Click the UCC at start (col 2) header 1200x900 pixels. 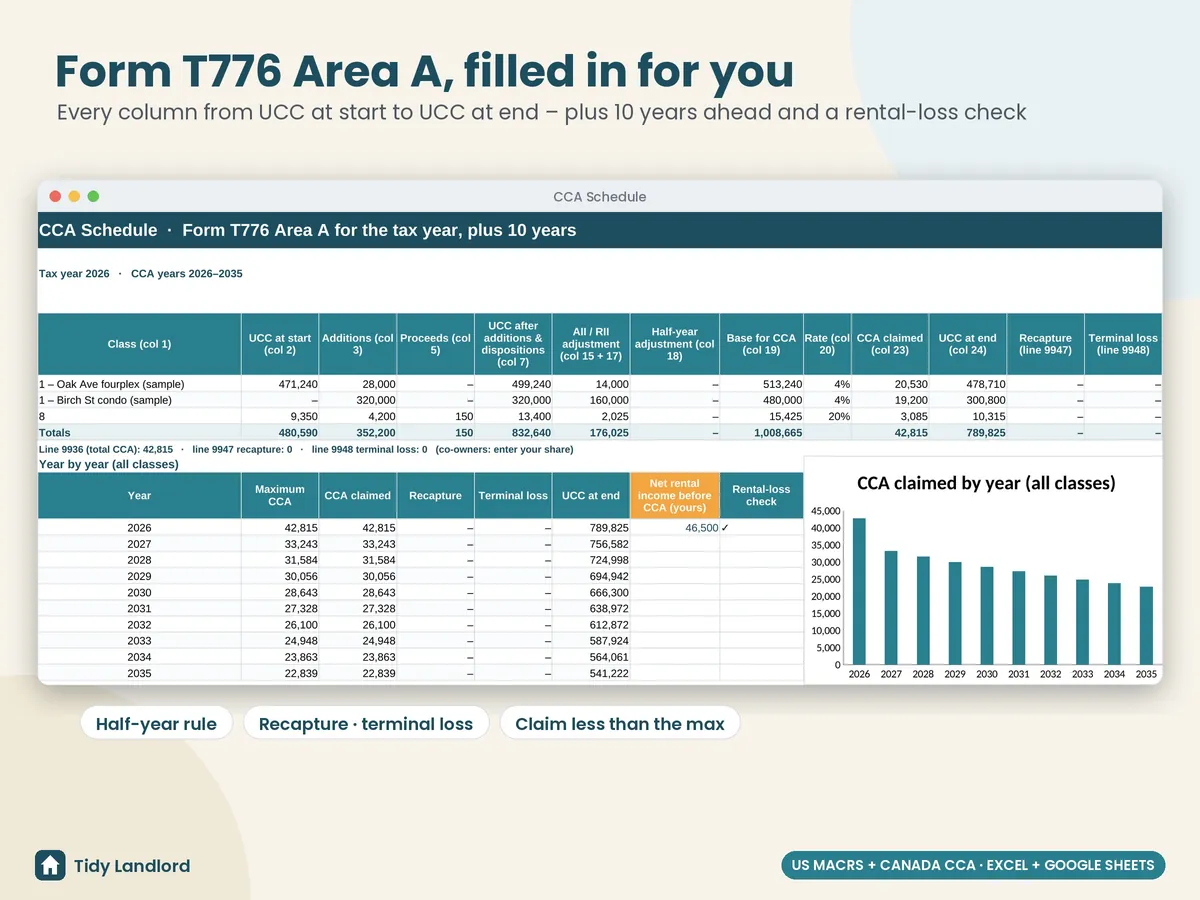280,344
